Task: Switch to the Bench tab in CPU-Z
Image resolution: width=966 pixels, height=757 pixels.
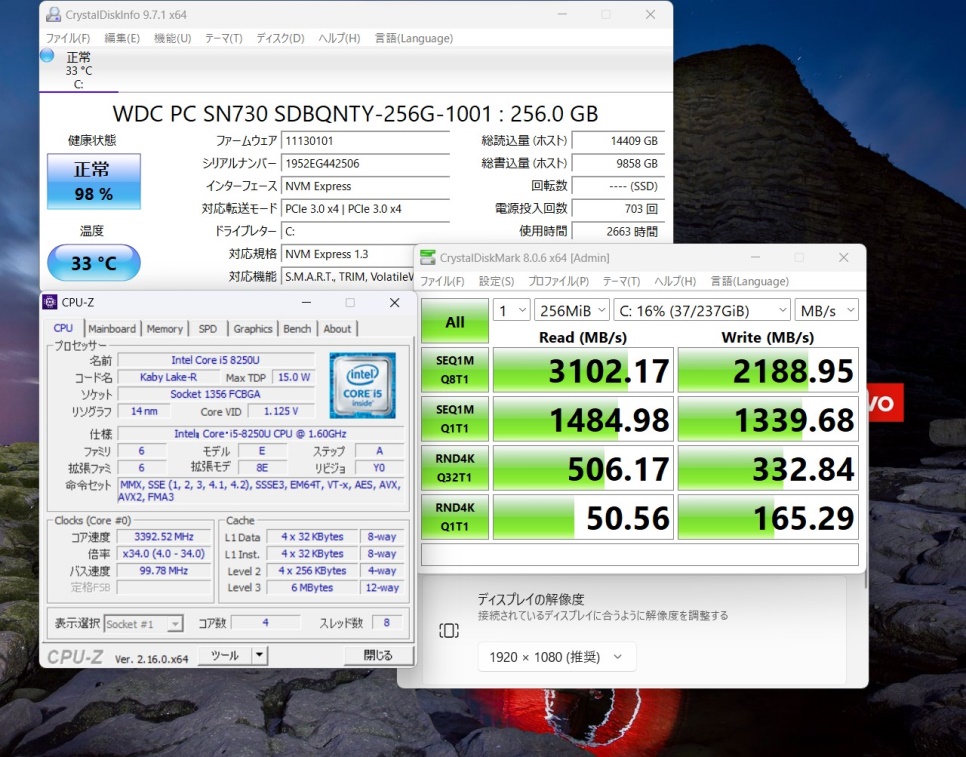Action: 297,329
